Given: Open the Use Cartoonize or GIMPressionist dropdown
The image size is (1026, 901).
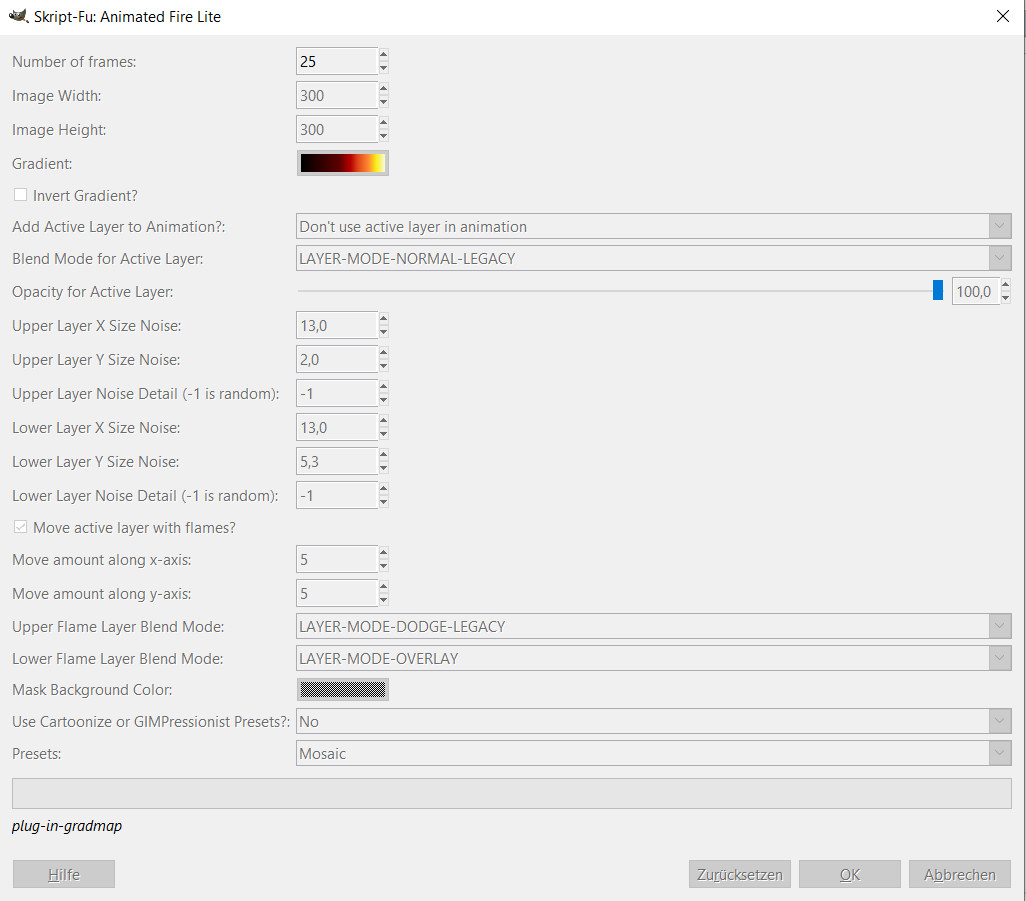Looking at the screenshot, I should tap(654, 721).
